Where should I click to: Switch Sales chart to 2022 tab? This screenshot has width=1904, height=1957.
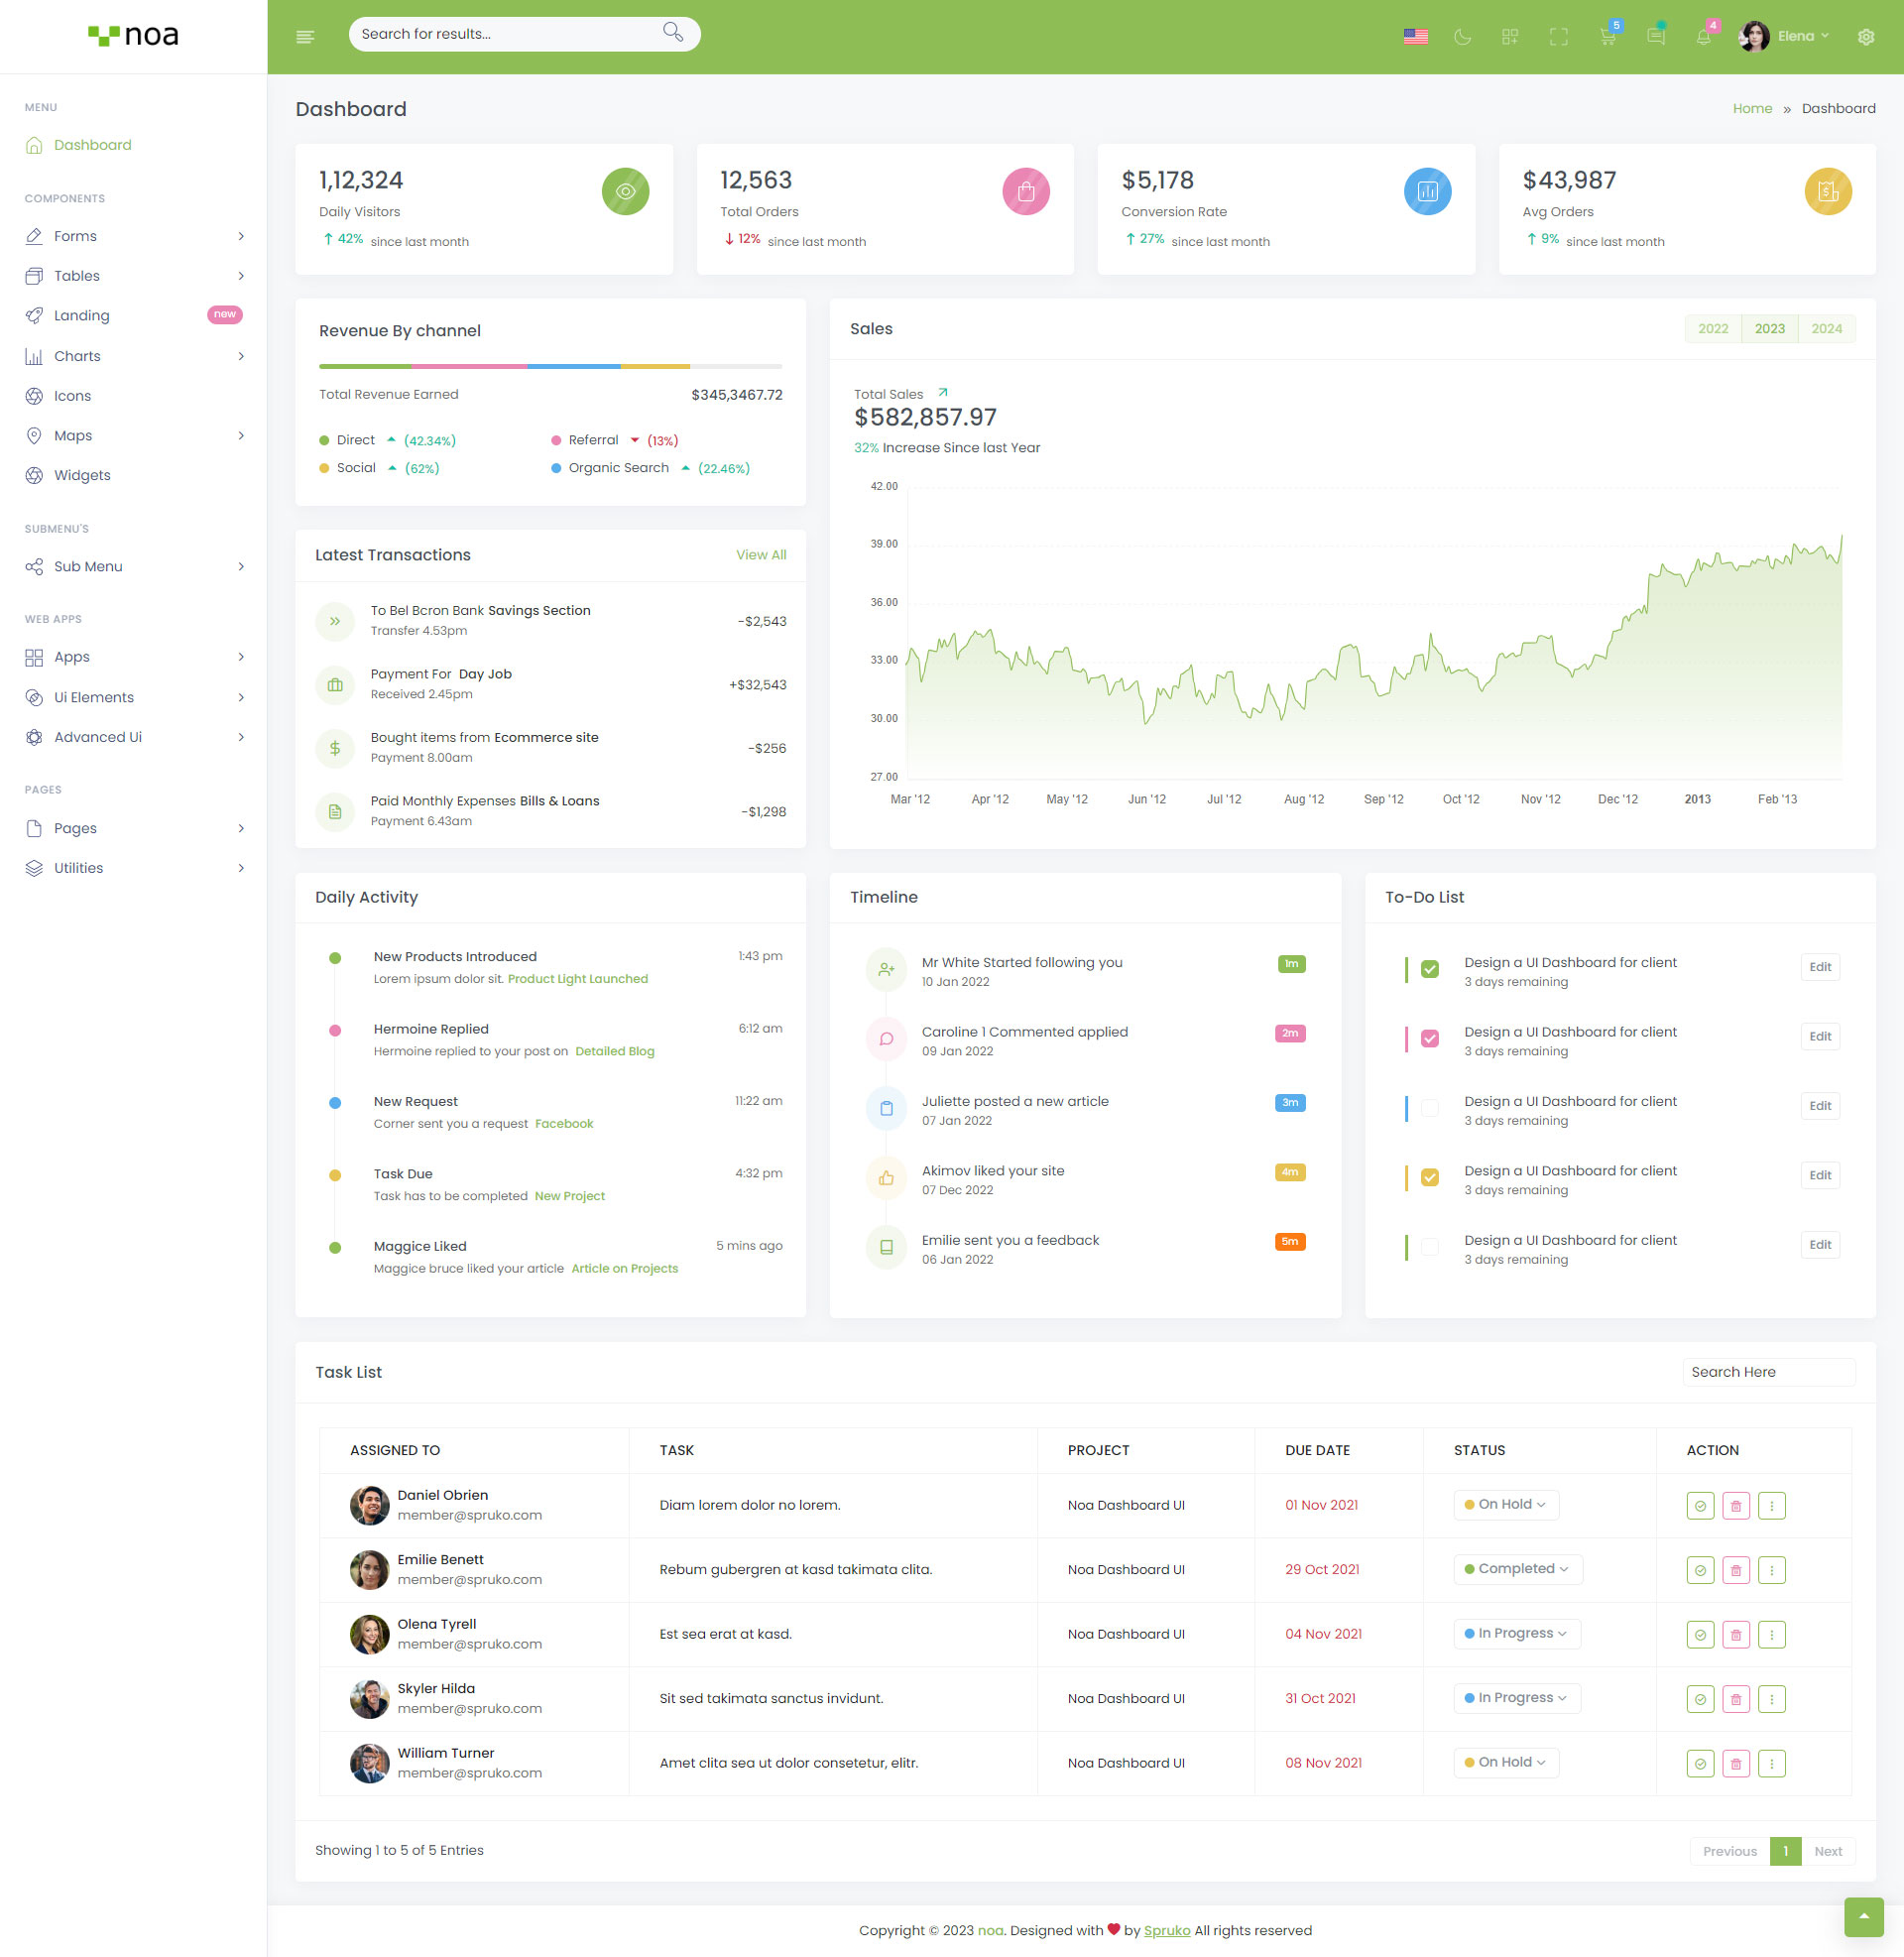[1712, 329]
